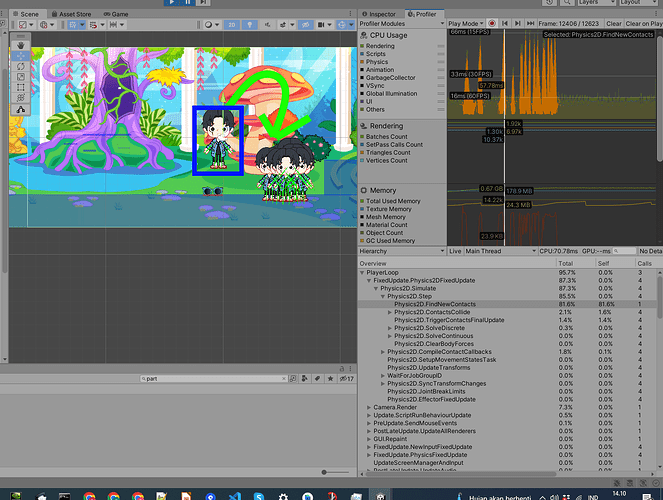Open the Gizmos dropdown arrow
Screen dimensions: 663x500
point(351,25)
